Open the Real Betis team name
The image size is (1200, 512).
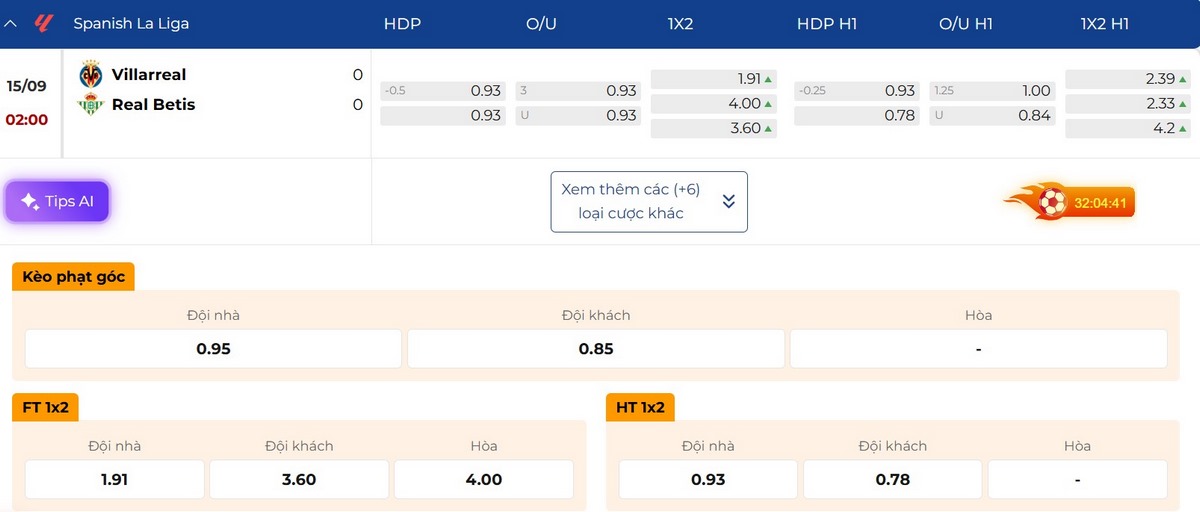(153, 104)
